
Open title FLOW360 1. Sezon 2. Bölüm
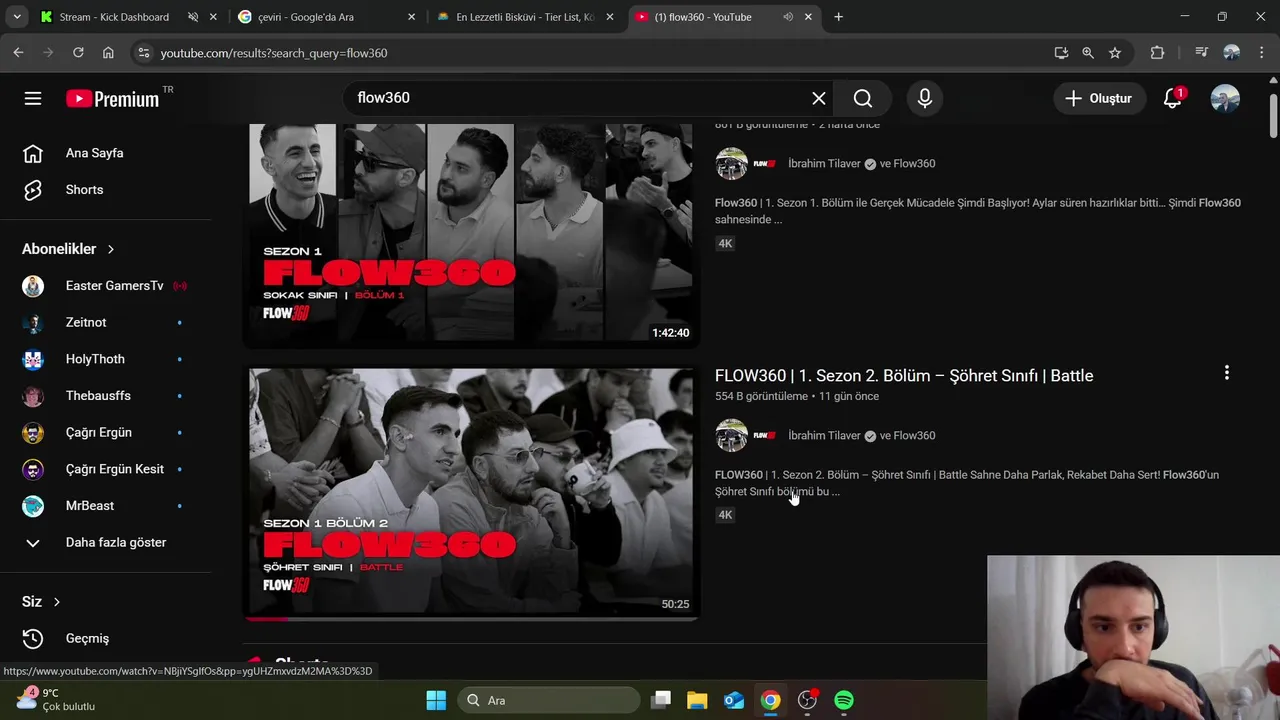(x=904, y=376)
